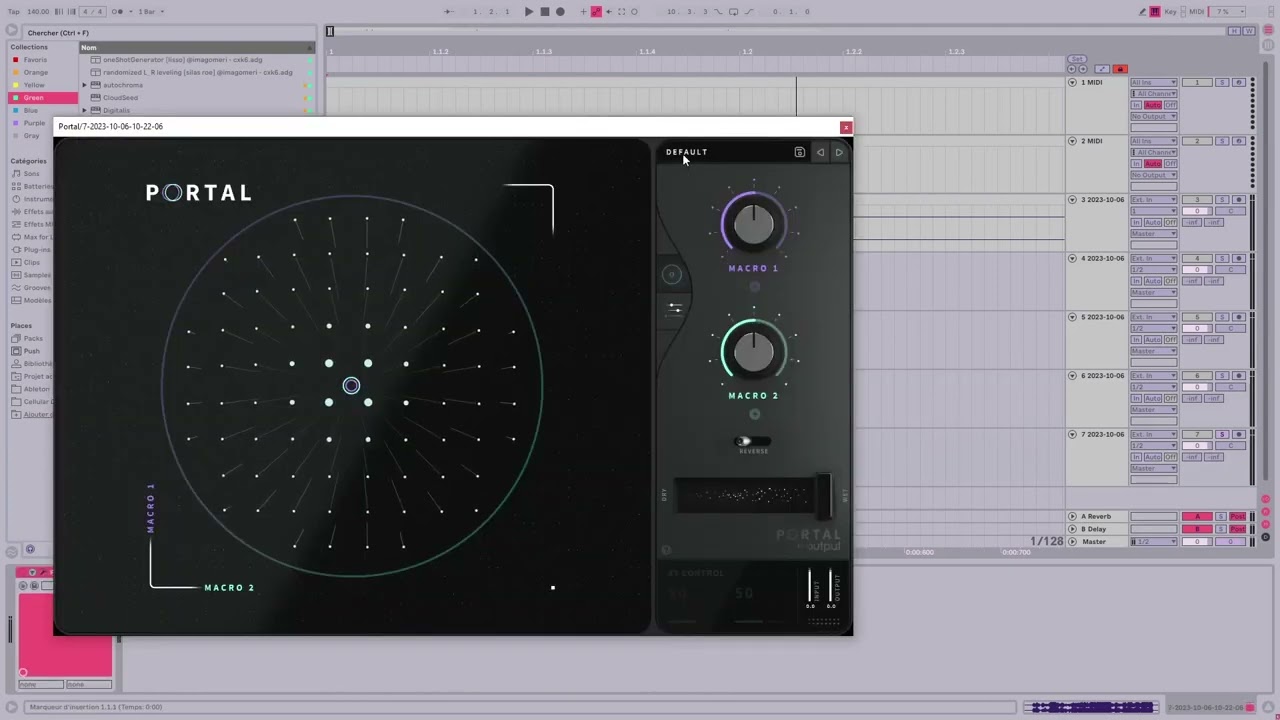Click the A Reverb return track

[x=1097, y=517]
